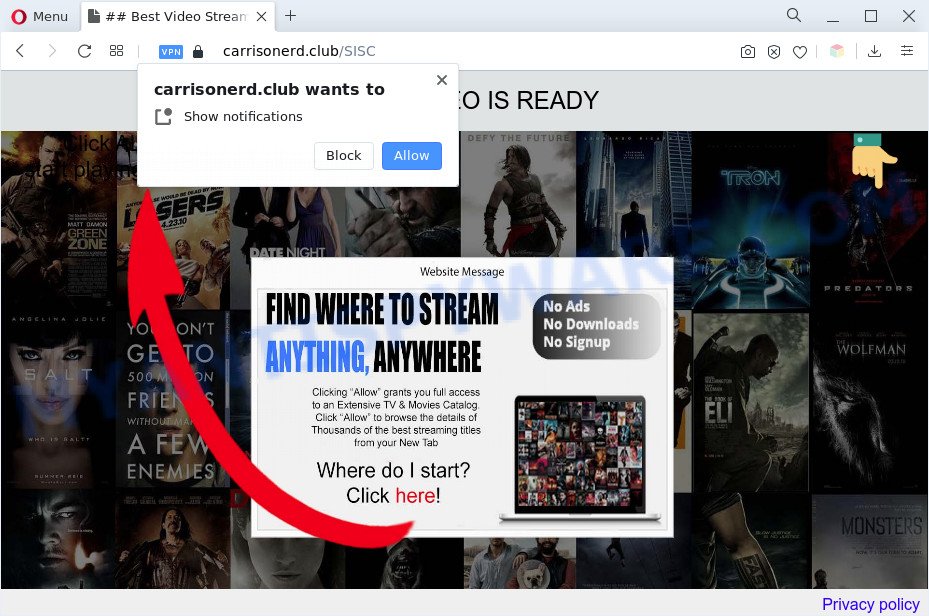Toggle the VPN badge in address bar
This screenshot has height=616, width=929.
pos(171,52)
